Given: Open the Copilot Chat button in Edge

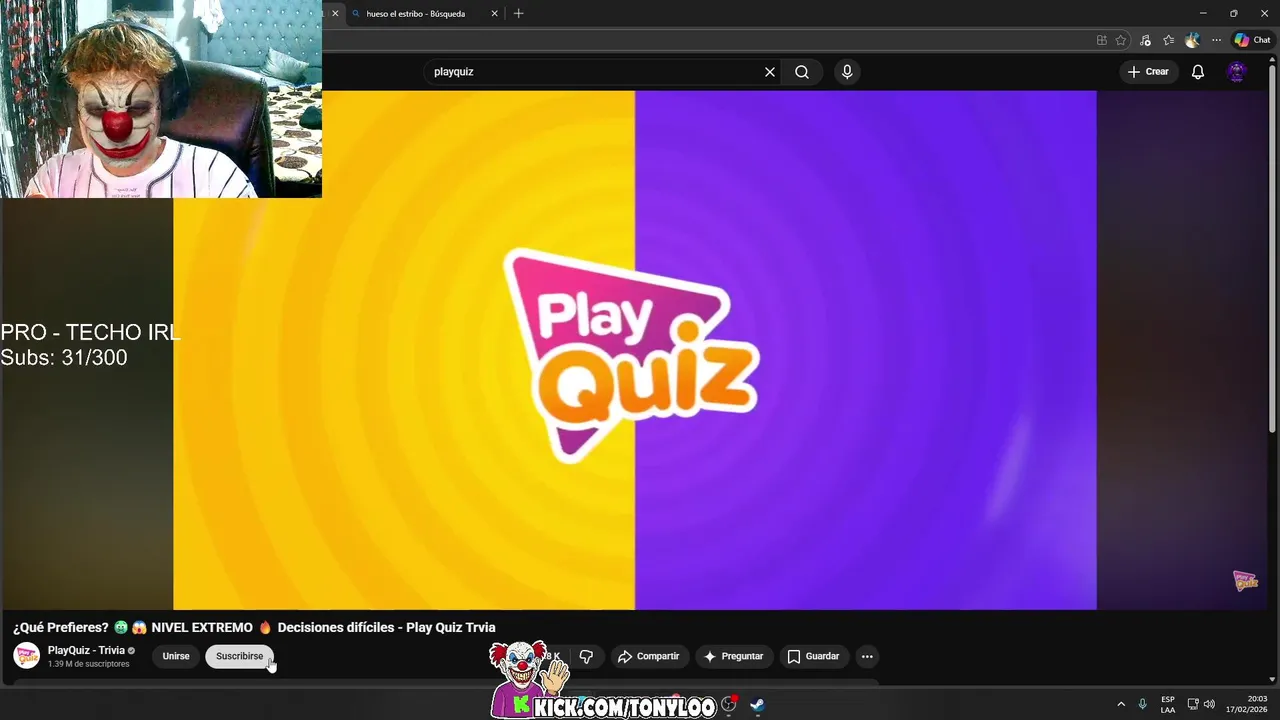Looking at the screenshot, I should [1252, 40].
